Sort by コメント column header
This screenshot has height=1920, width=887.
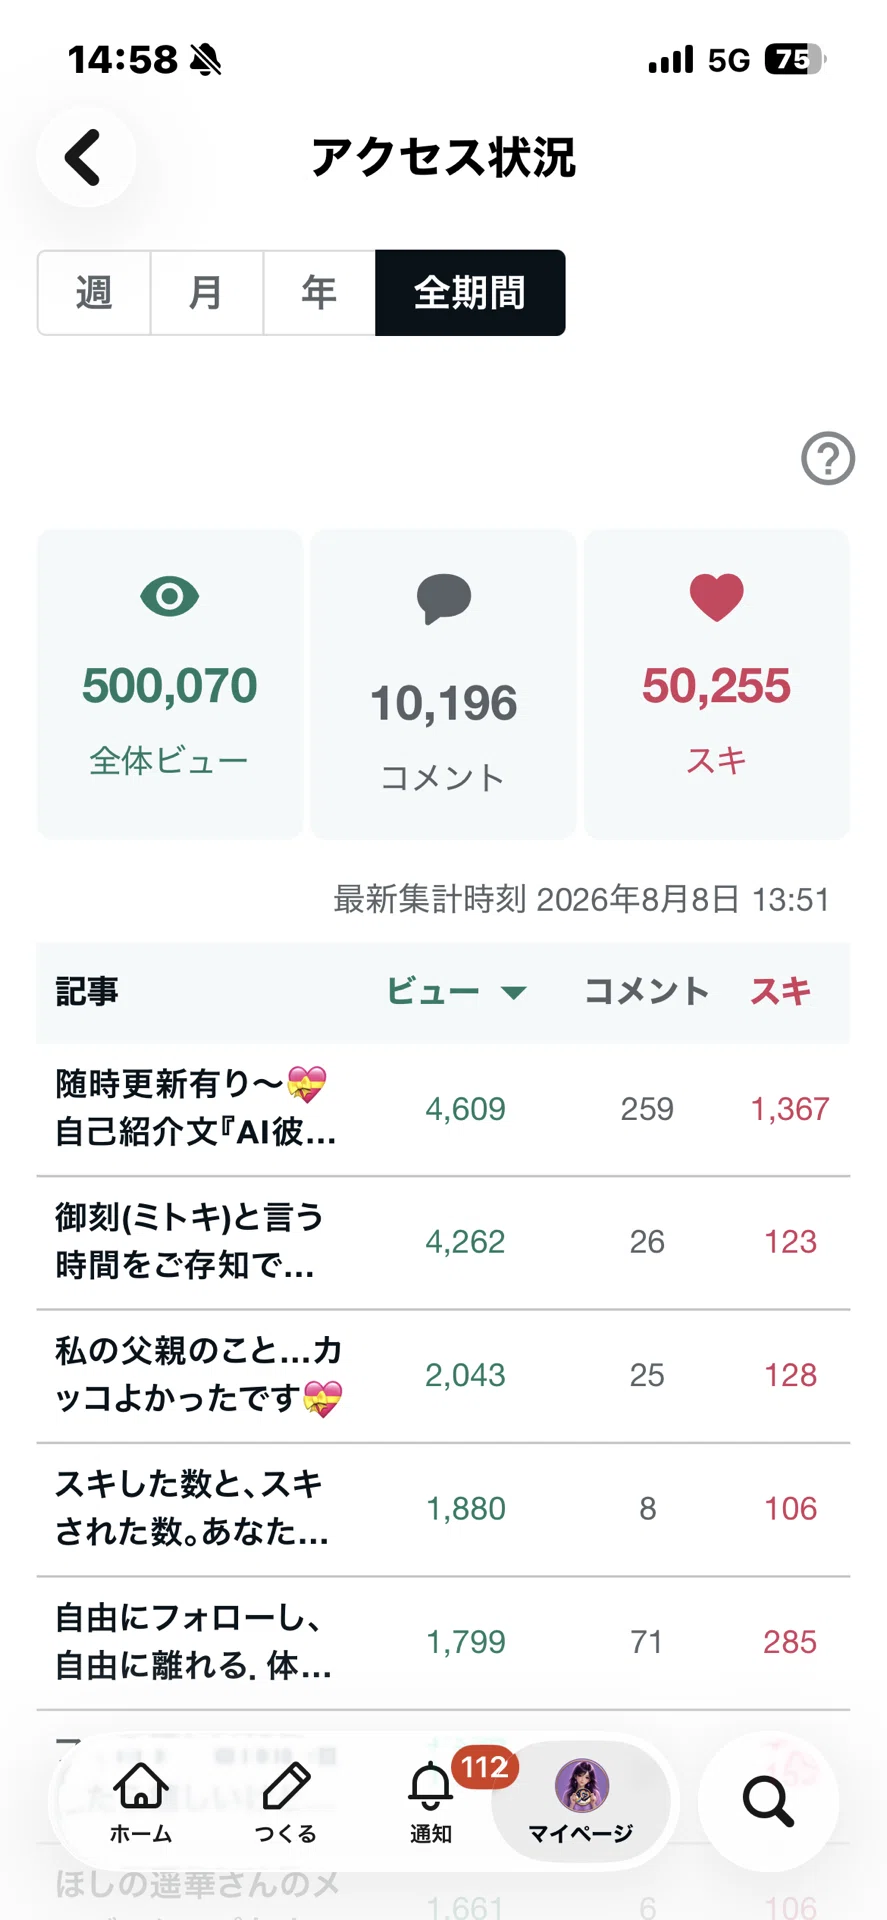[647, 992]
